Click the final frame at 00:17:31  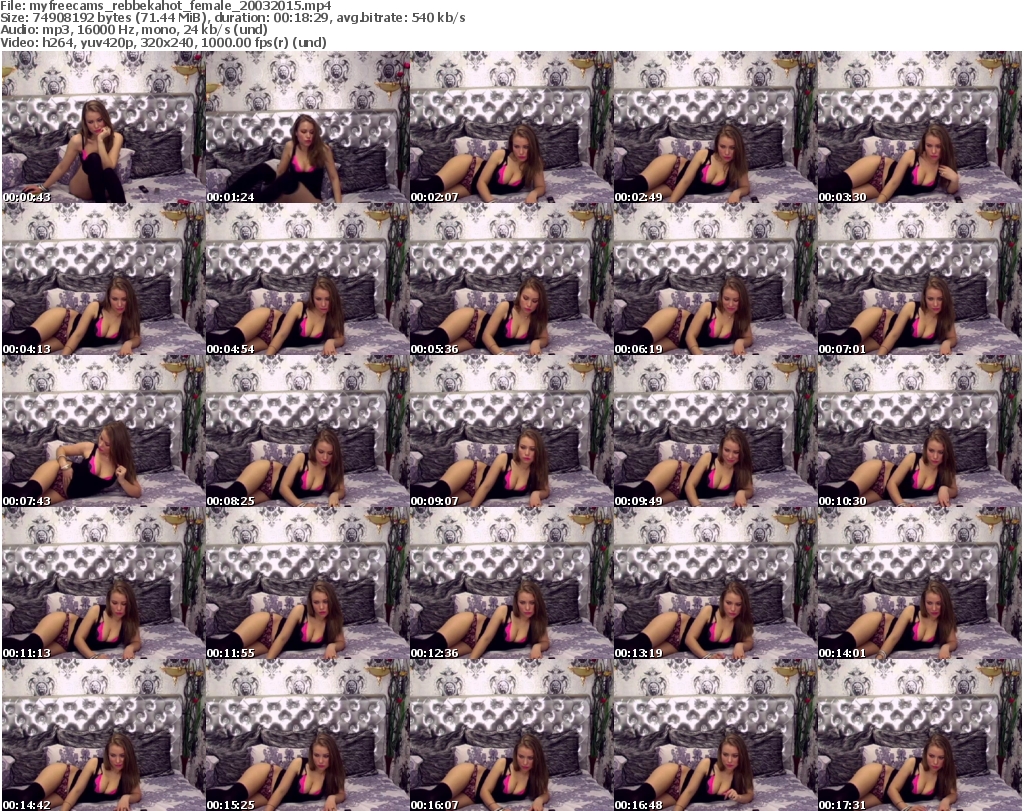pos(919,735)
